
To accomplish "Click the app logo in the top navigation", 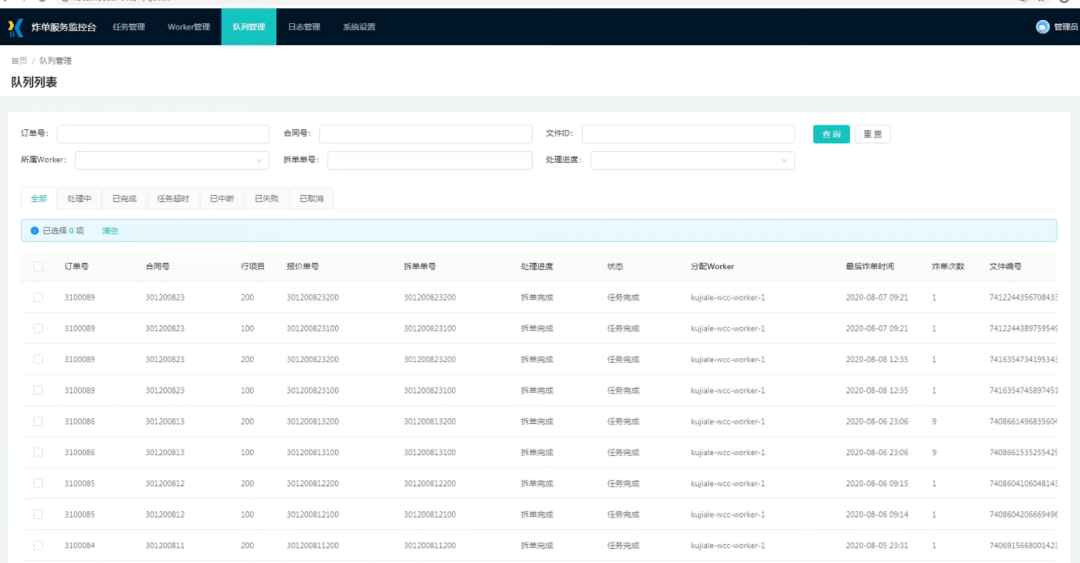I will [16, 27].
